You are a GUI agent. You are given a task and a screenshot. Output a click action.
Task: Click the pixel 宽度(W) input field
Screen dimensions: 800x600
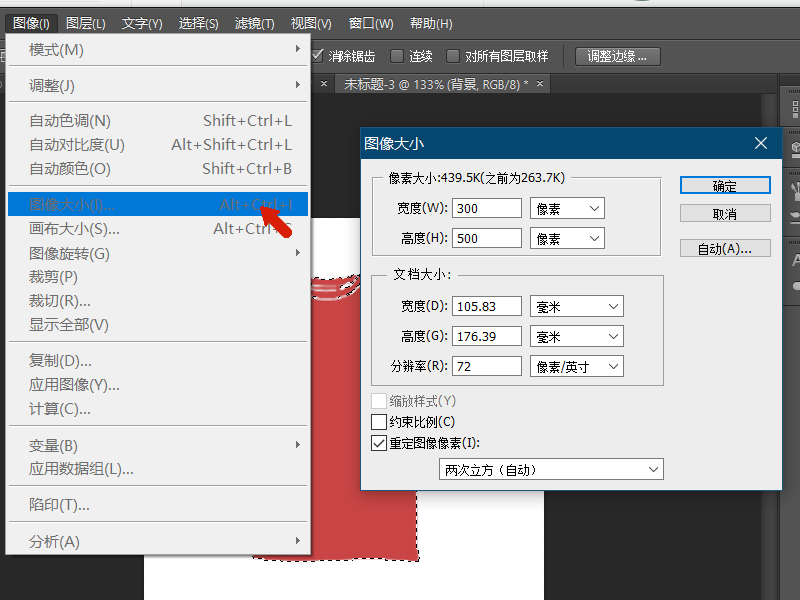pyautogui.click(x=487, y=208)
